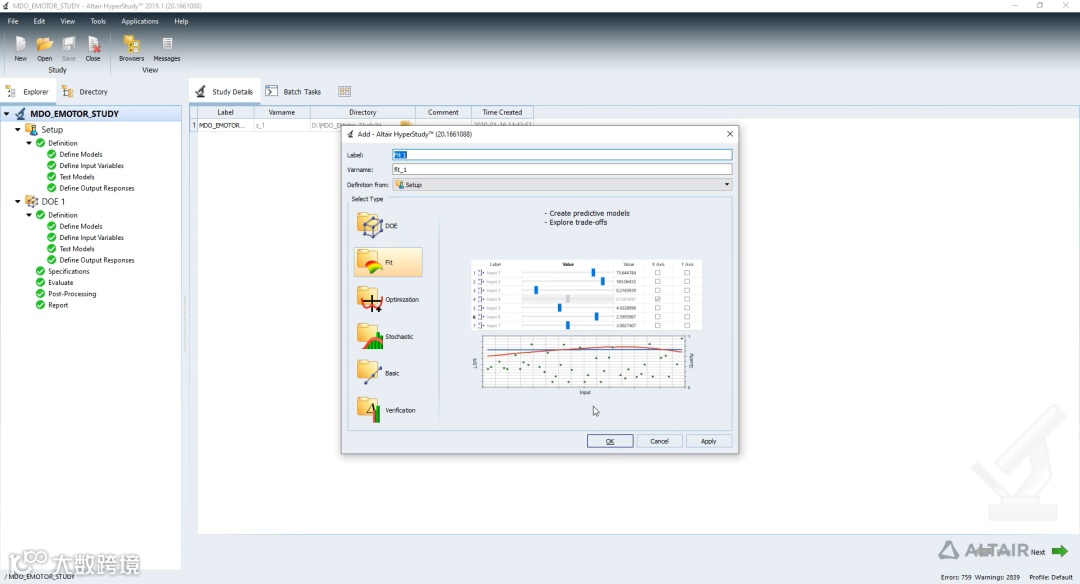This screenshot has height=584, width=1080.
Task: Click Warnings: 2839 in status bar
Action: pos(997,577)
